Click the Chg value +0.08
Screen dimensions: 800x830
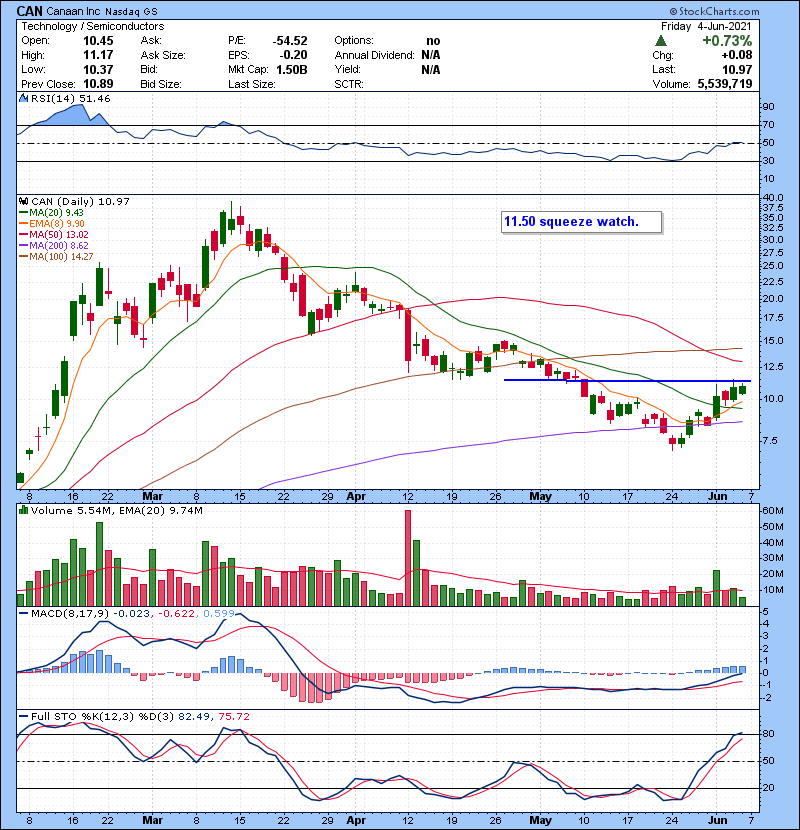736,55
